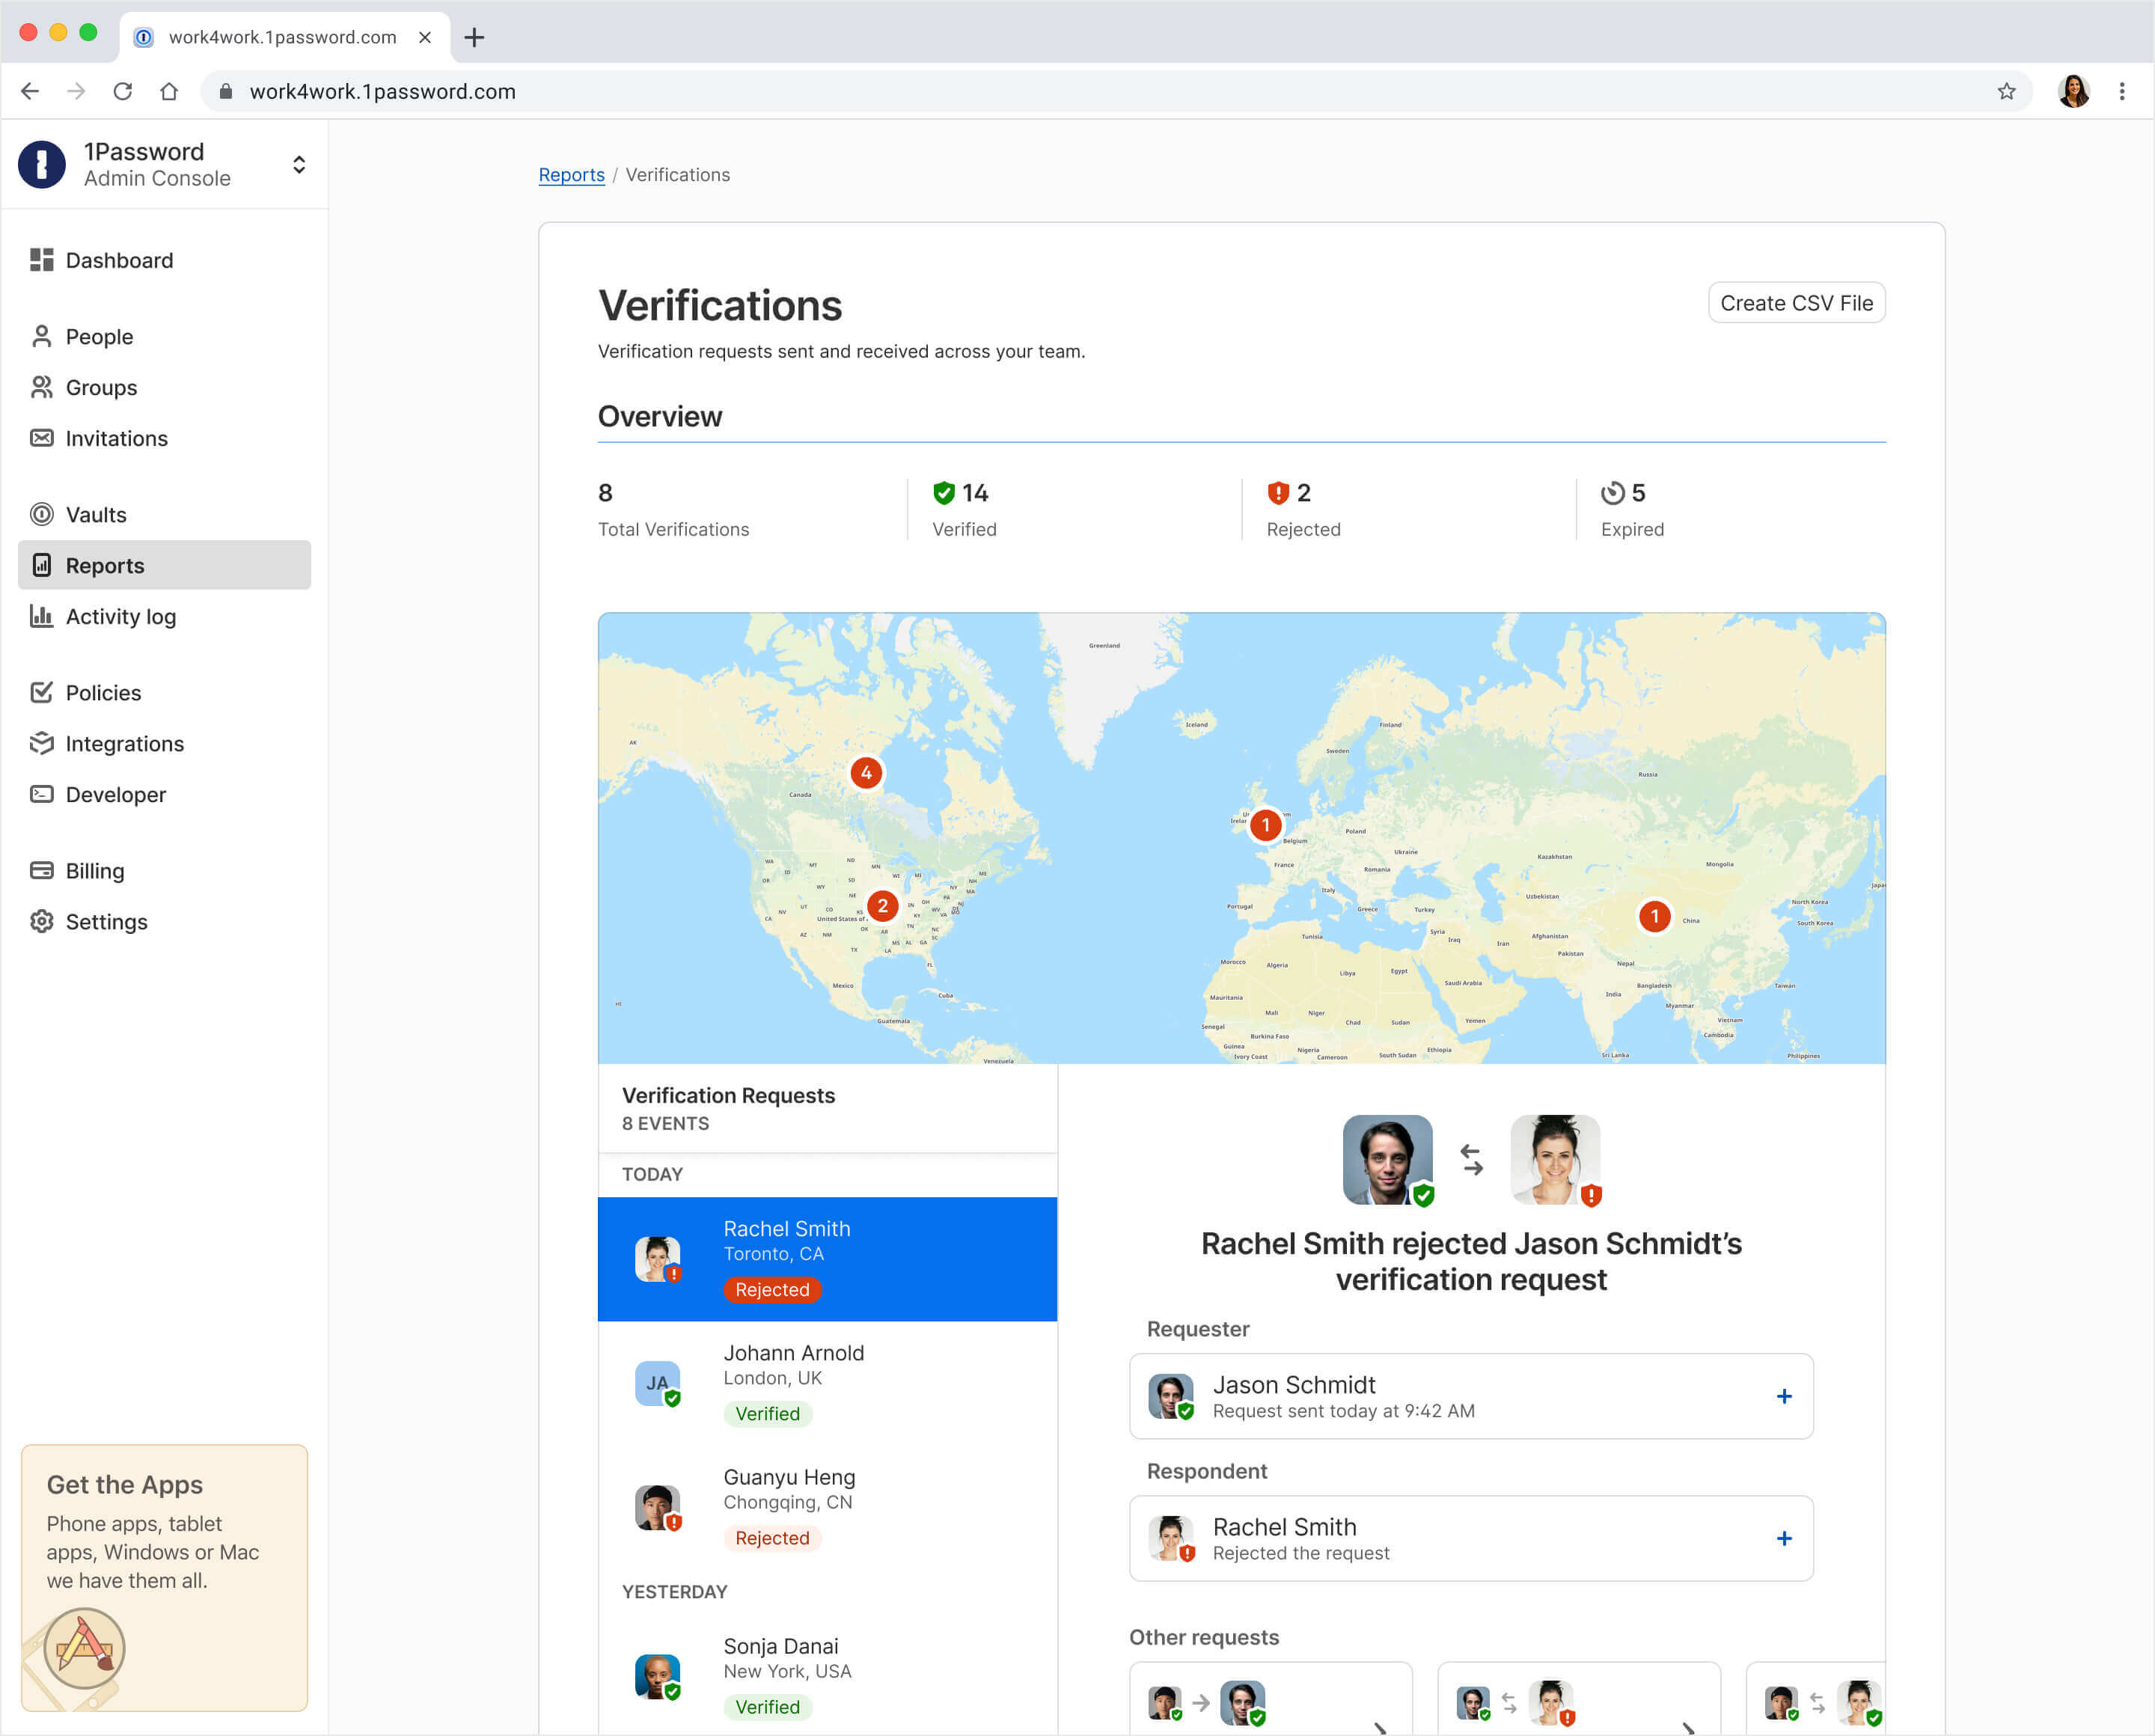The height and width of the screenshot is (1736, 2155).
Task: Expand Jason Schmidt requester details
Action: click(1784, 1396)
